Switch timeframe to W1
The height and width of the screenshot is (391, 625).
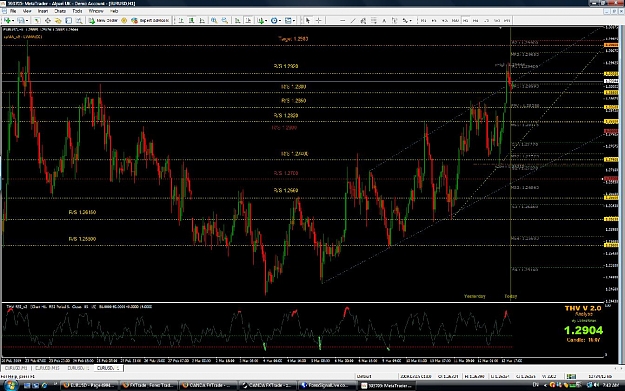point(497,20)
